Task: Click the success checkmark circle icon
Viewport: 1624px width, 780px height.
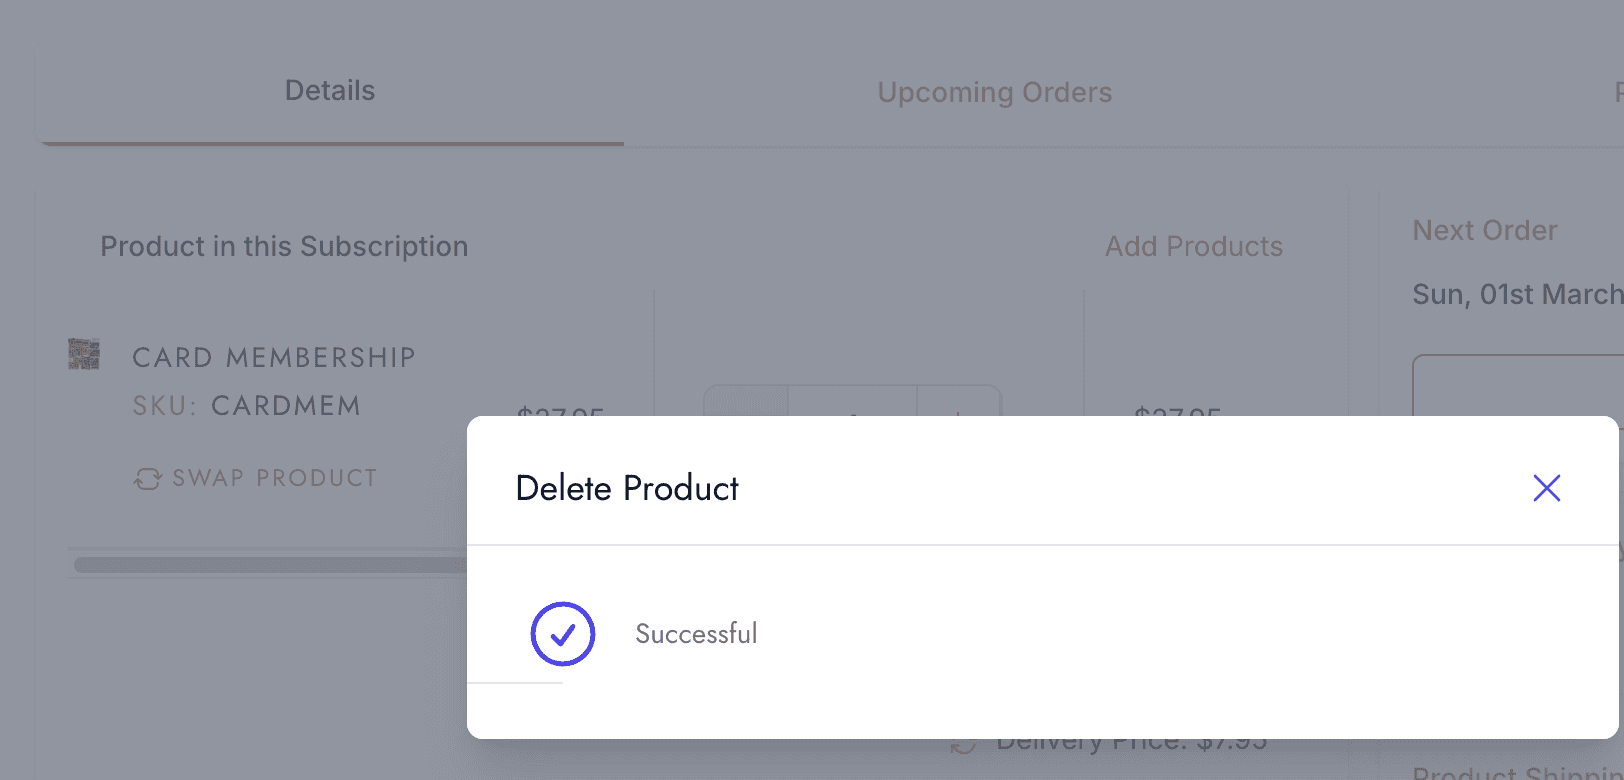Action: pos(563,634)
